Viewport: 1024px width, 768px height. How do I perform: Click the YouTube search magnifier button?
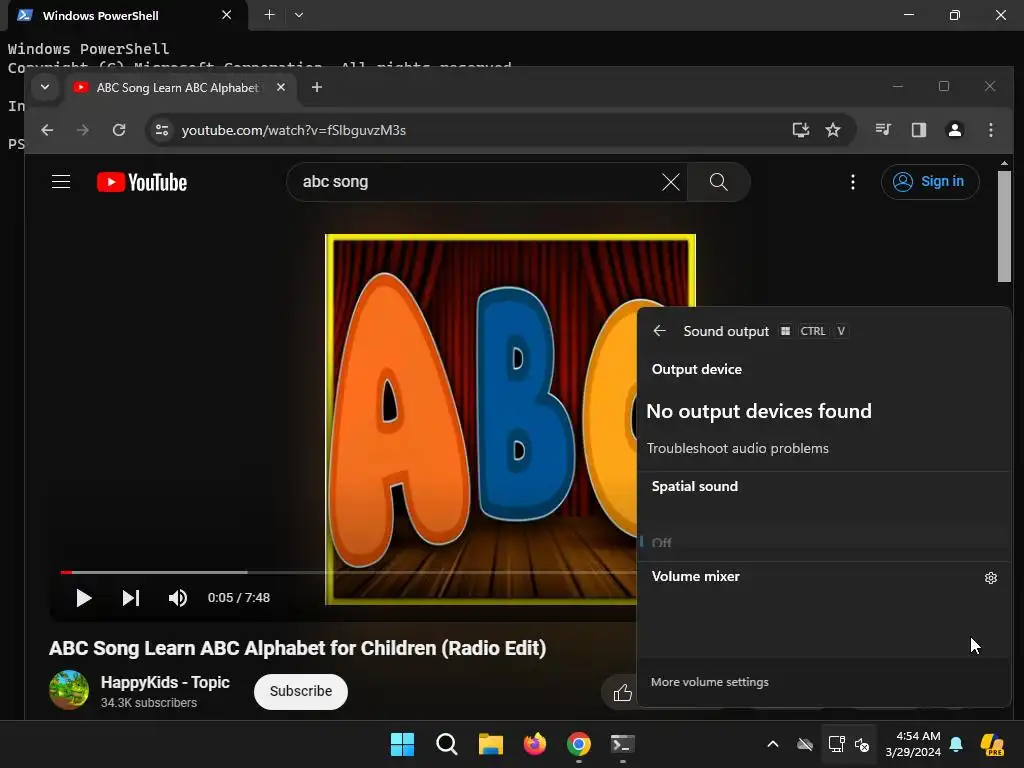click(x=718, y=182)
